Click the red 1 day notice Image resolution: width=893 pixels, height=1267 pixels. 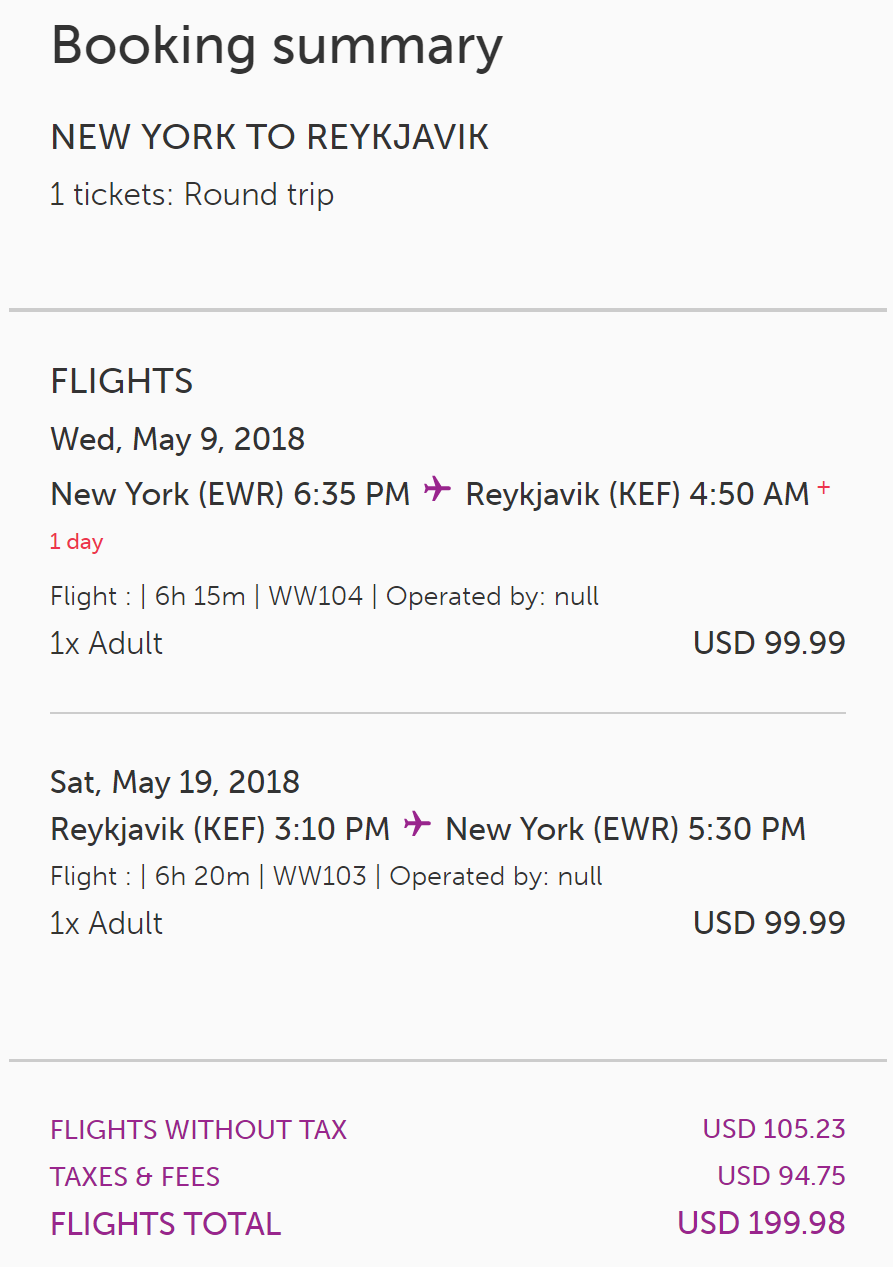click(76, 542)
